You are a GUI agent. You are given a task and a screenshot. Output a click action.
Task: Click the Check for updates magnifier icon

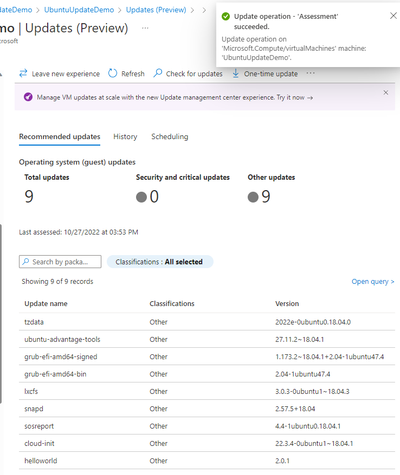(x=158, y=73)
